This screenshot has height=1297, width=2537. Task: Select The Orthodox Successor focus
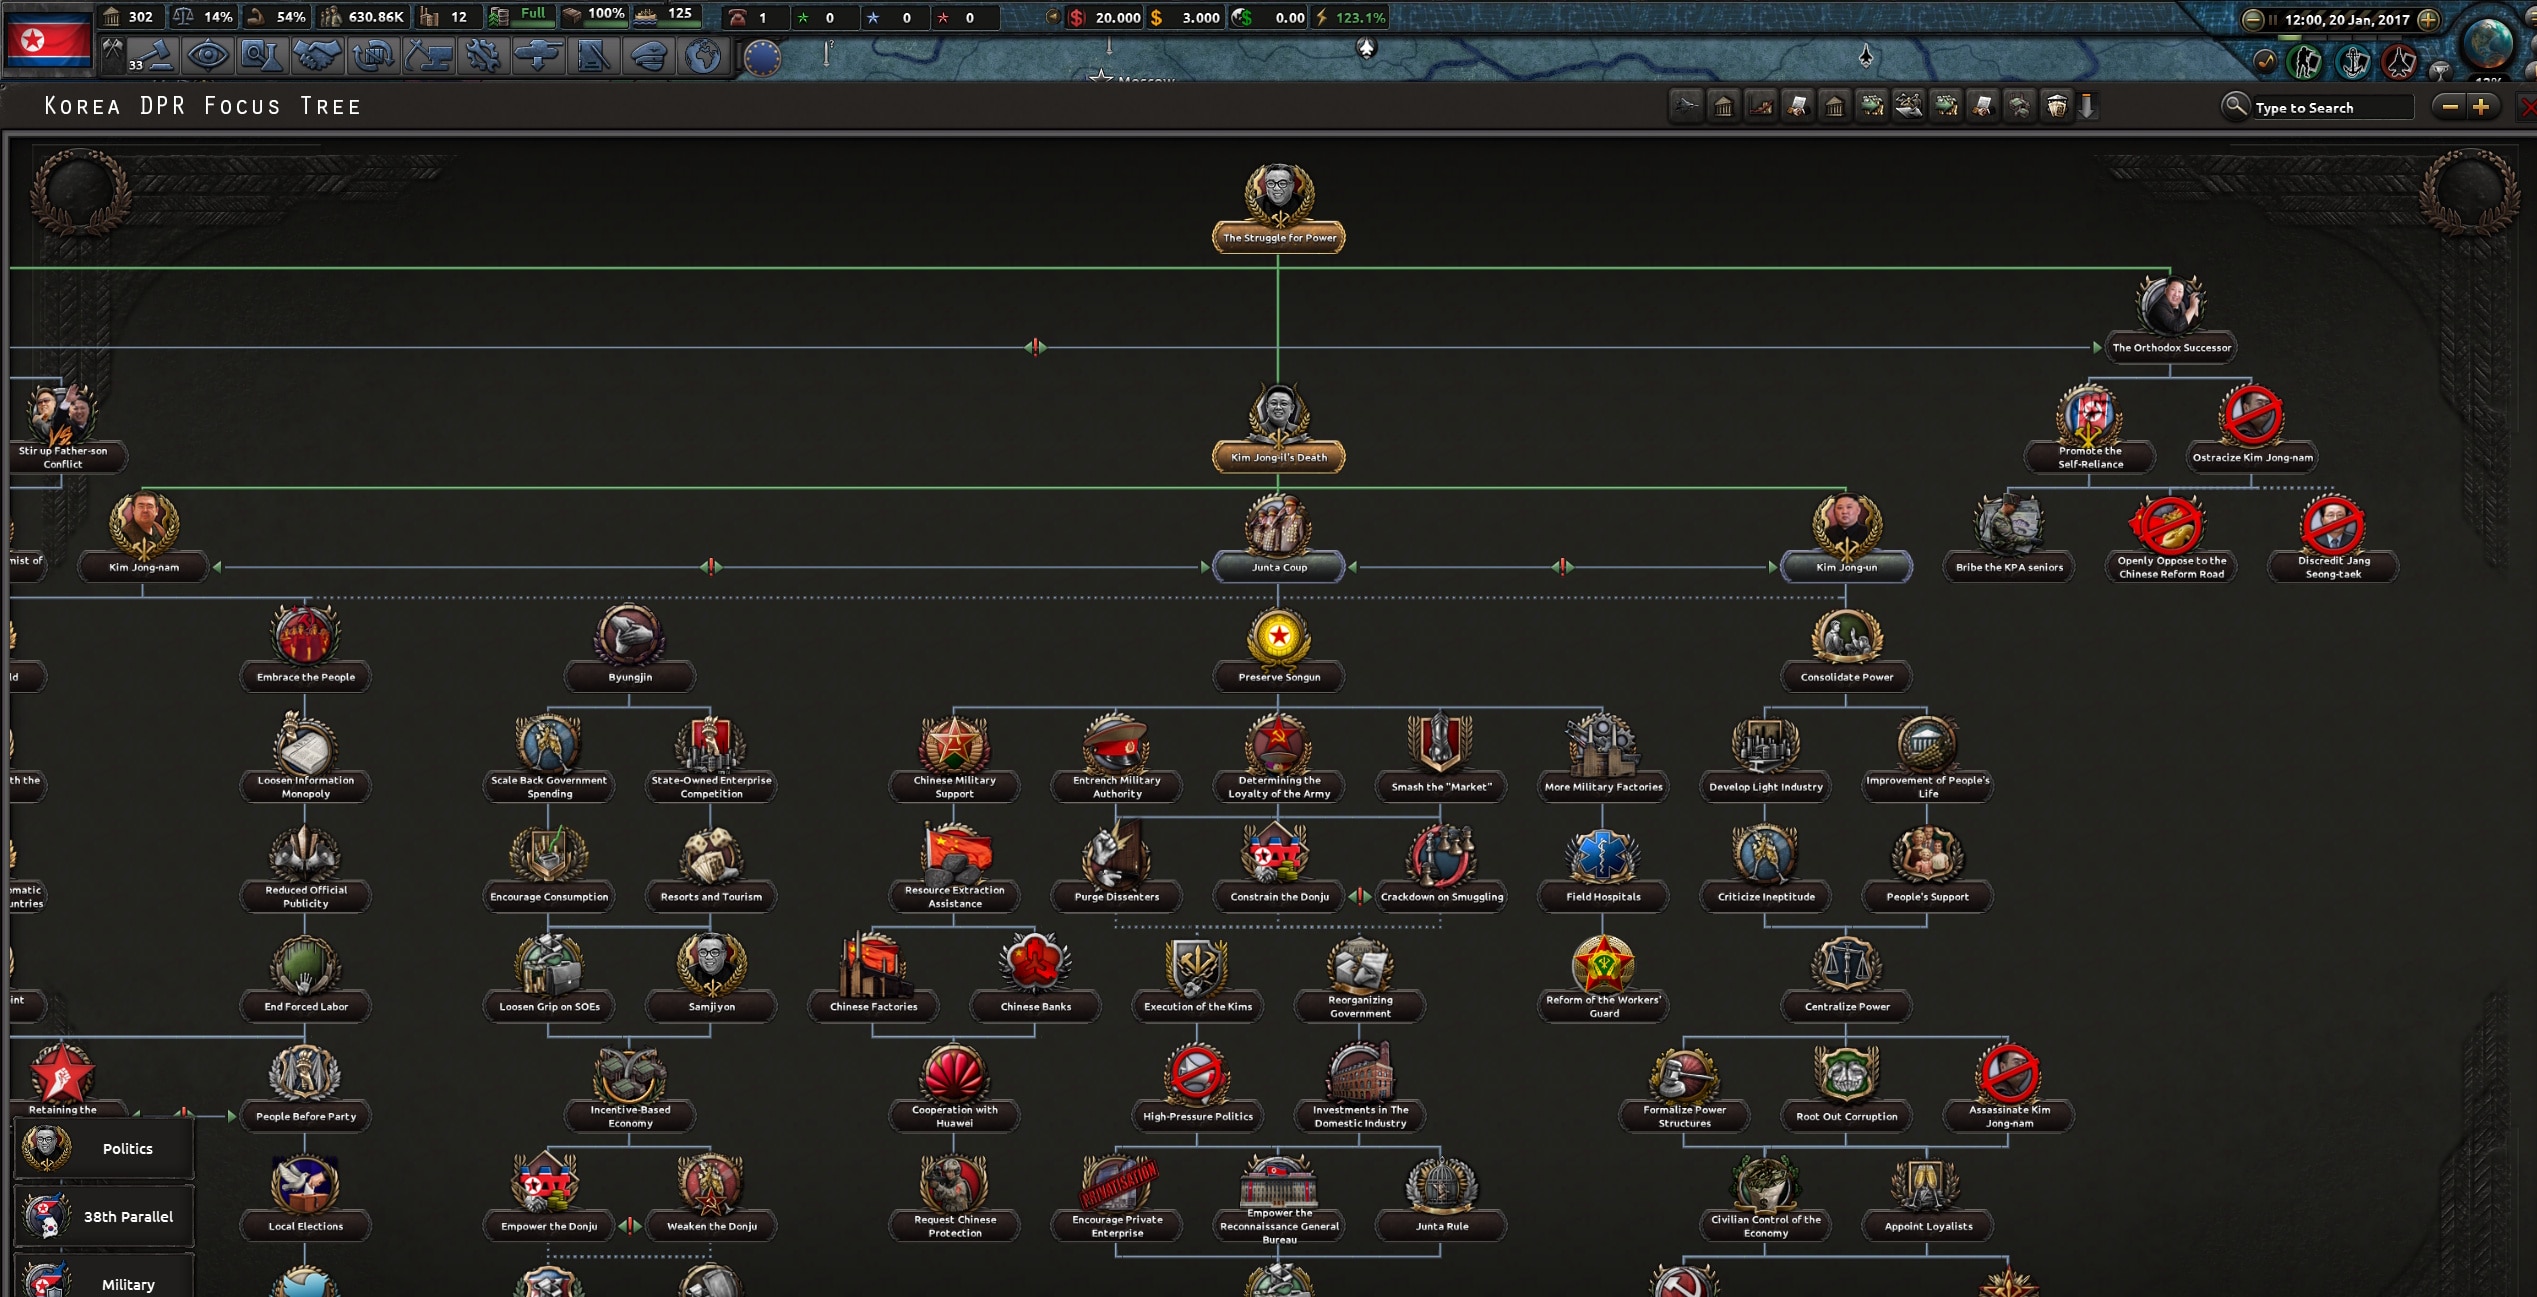click(x=2171, y=318)
